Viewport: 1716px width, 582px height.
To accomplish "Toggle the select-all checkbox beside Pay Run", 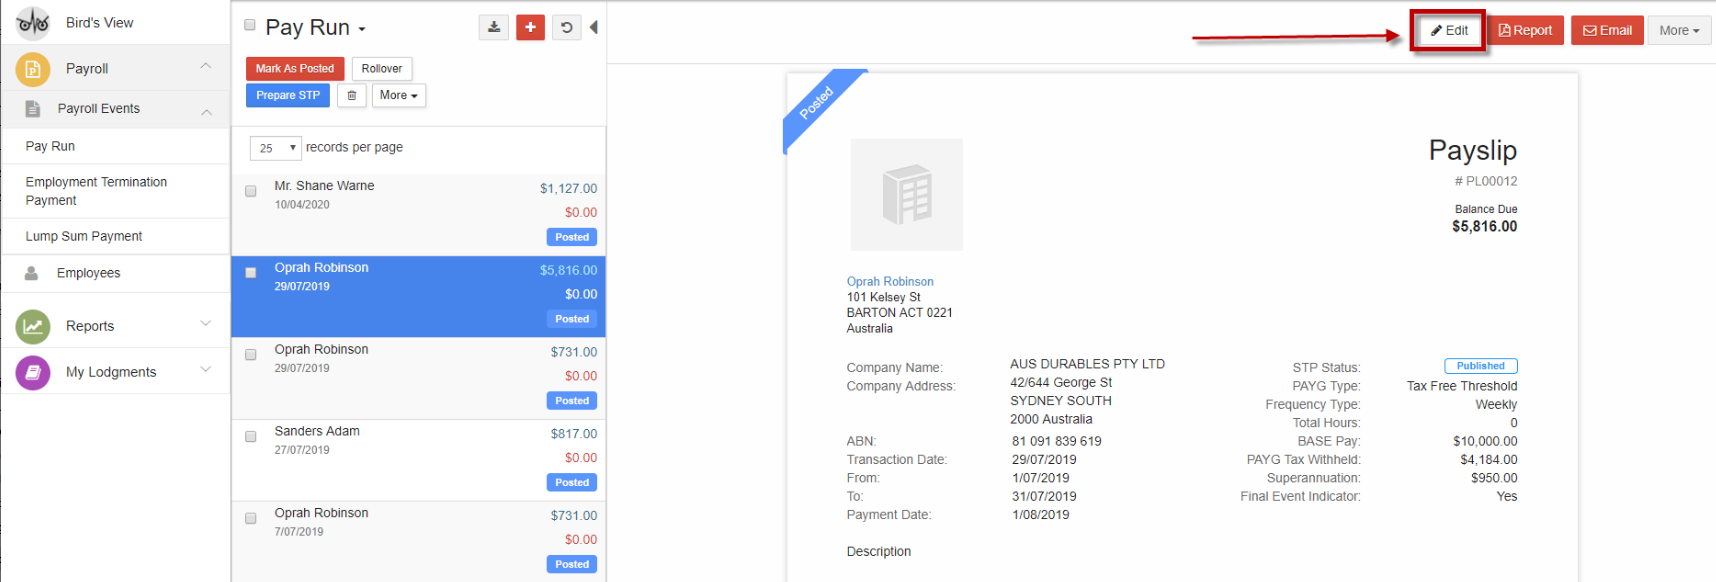I will click(x=250, y=26).
